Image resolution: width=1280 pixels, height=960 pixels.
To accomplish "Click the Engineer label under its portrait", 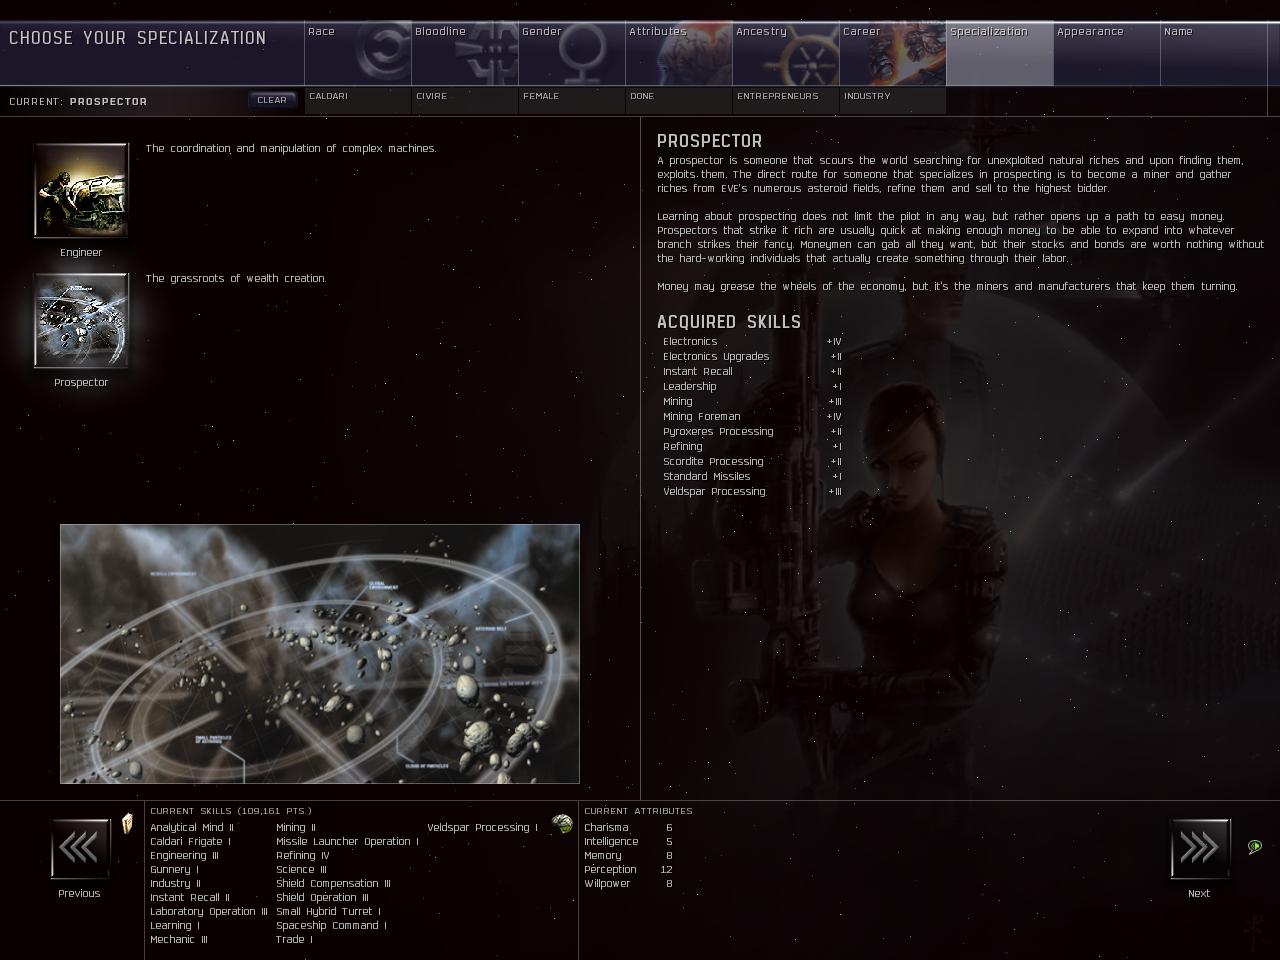I will click(81, 253).
